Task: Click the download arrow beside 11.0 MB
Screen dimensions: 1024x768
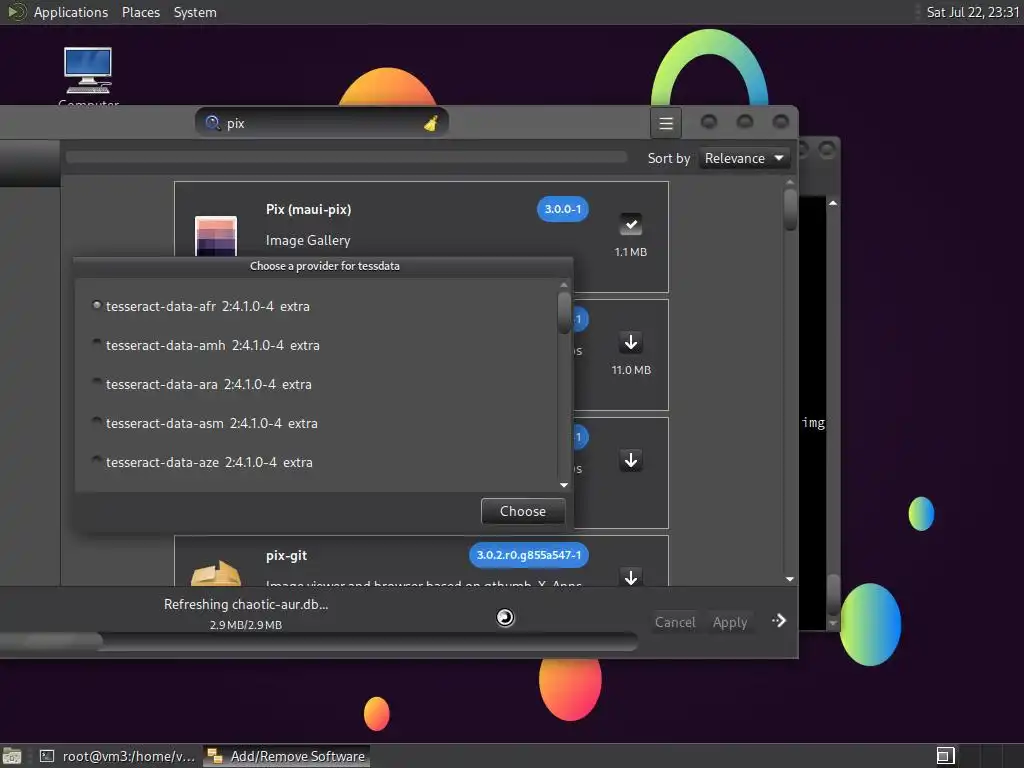Action: pos(631,342)
